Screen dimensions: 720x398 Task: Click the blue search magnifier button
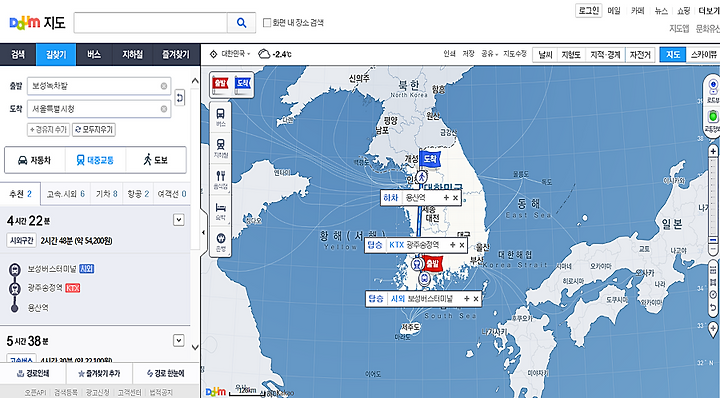[241, 22]
